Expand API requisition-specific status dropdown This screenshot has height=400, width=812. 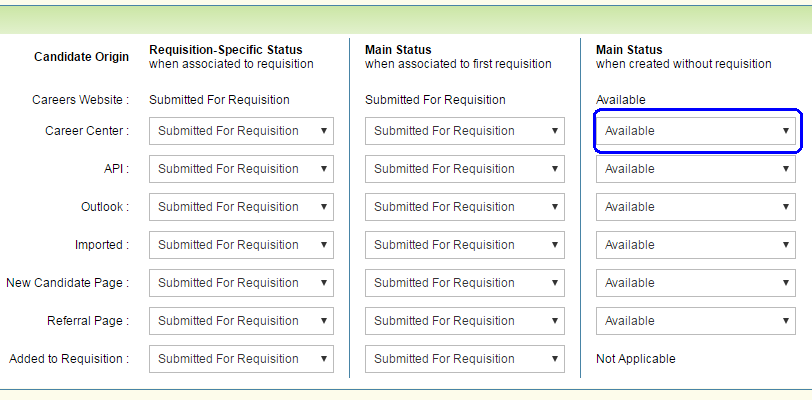[x=241, y=169]
